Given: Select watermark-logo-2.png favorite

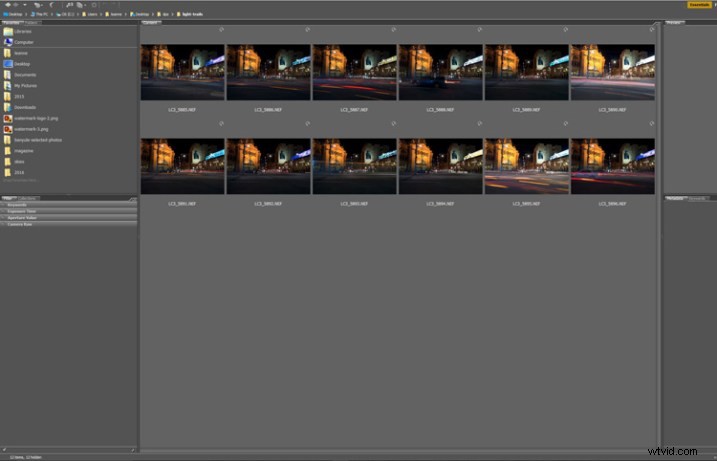Looking at the screenshot, I should click(x=31, y=118).
